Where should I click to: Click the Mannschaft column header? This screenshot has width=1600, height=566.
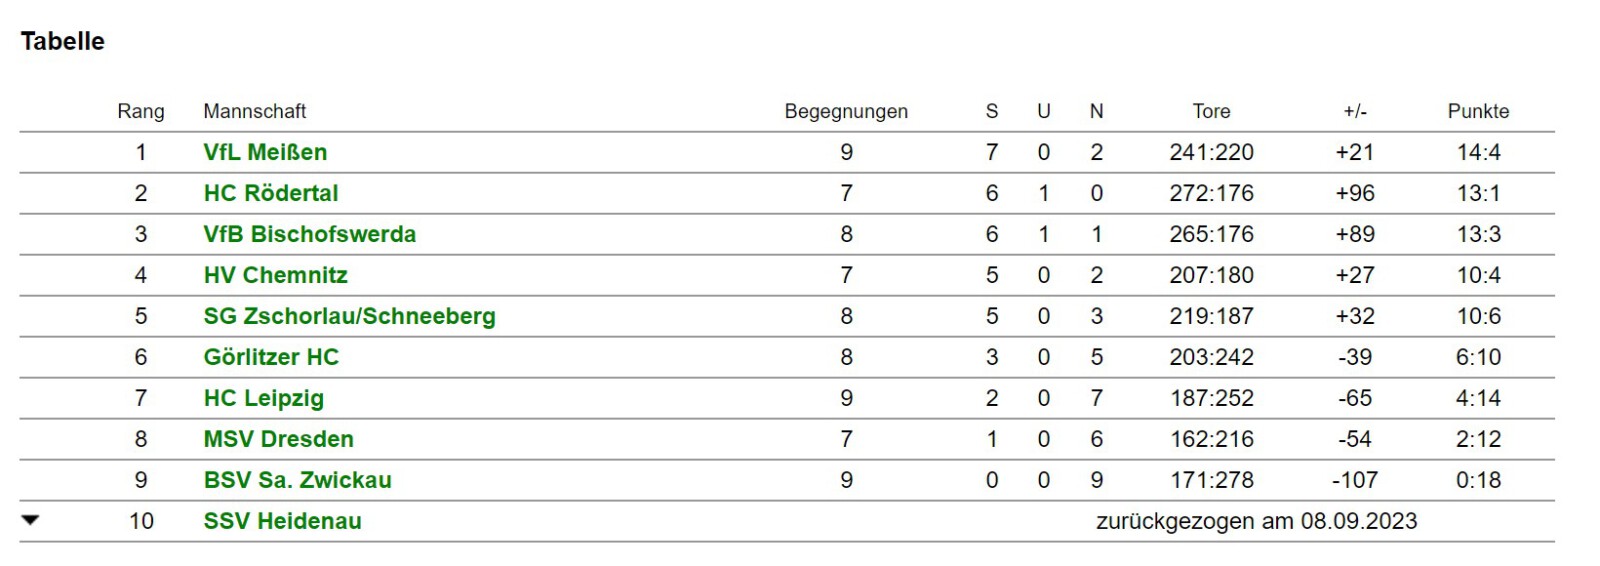click(x=255, y=111)
